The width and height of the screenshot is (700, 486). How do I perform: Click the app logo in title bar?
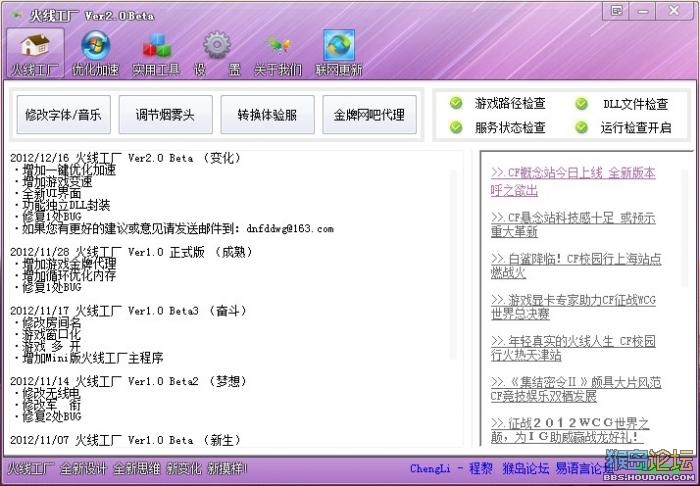click(17, 15)
